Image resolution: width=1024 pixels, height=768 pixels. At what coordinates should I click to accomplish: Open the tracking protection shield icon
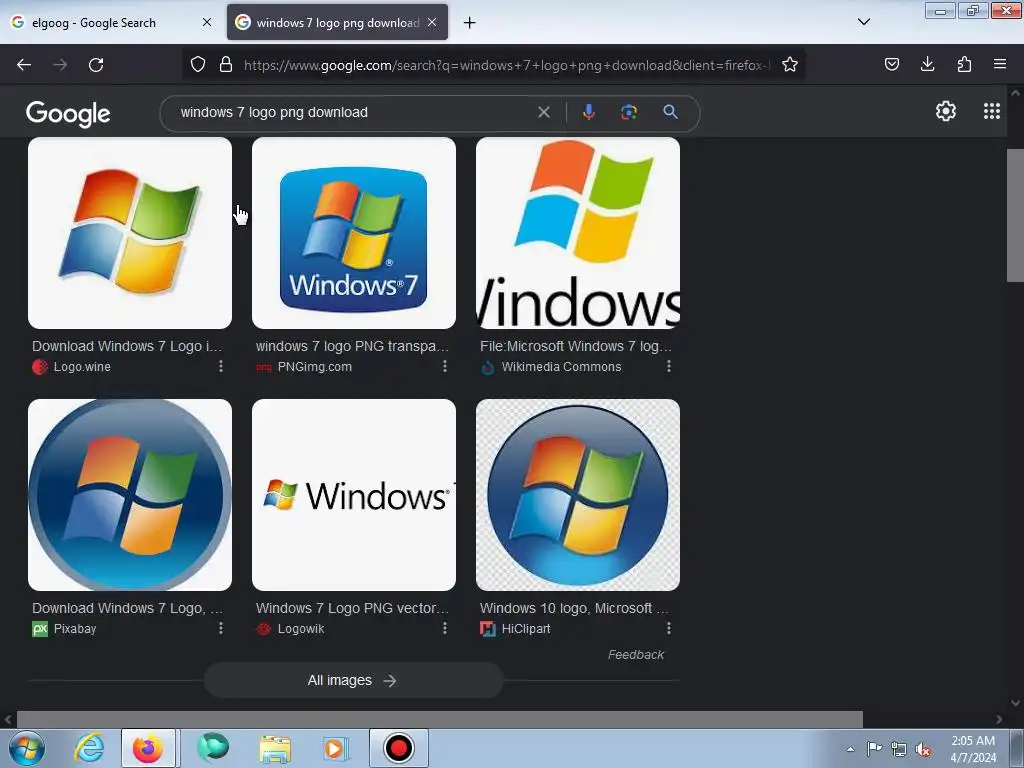point(198,65)
